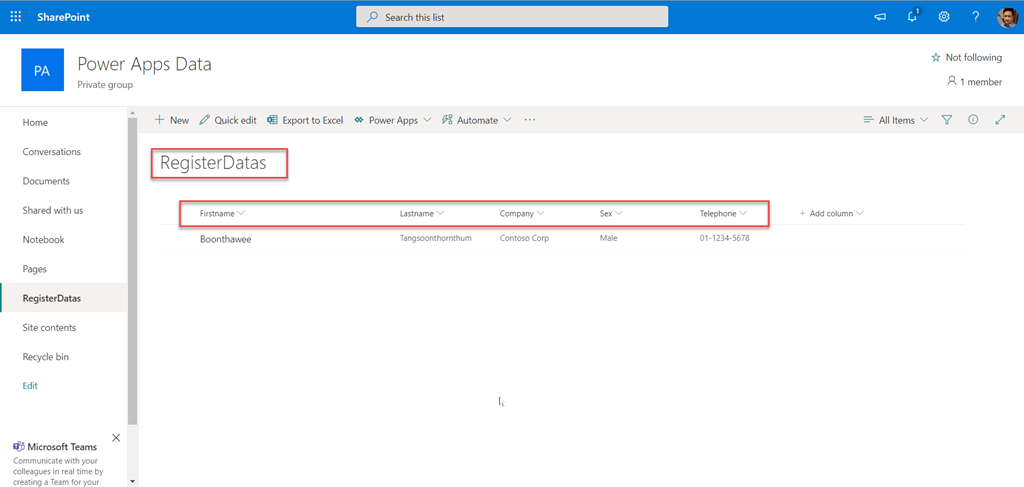This screenshot has height=487, width=1024.
Task: Open the Telephone column header dropdown
Action: pos(724,213)
